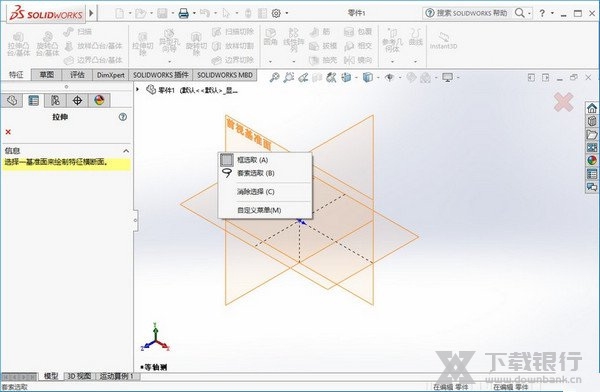The height and width of the screenshot is (392, 600).
Task: Switch to the FeatureManager design tree tab
Action: [x=12, y=101]
